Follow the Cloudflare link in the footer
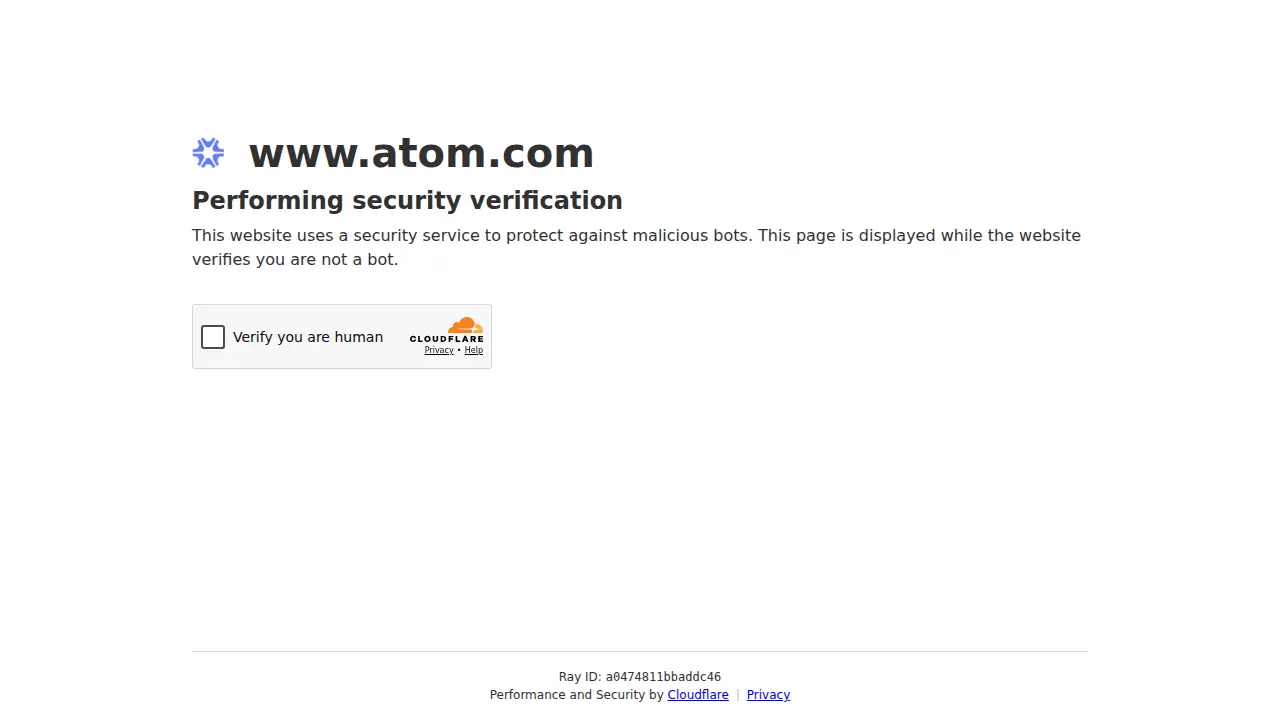This screenshot has width=1280, height=720. 698,695
